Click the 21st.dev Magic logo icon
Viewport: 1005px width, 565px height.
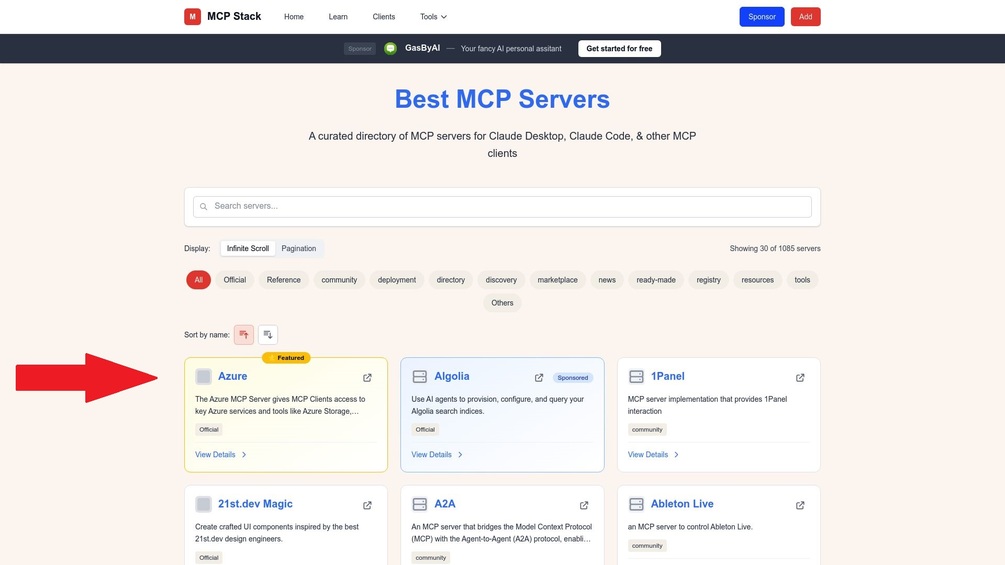(x=203, y=504)
